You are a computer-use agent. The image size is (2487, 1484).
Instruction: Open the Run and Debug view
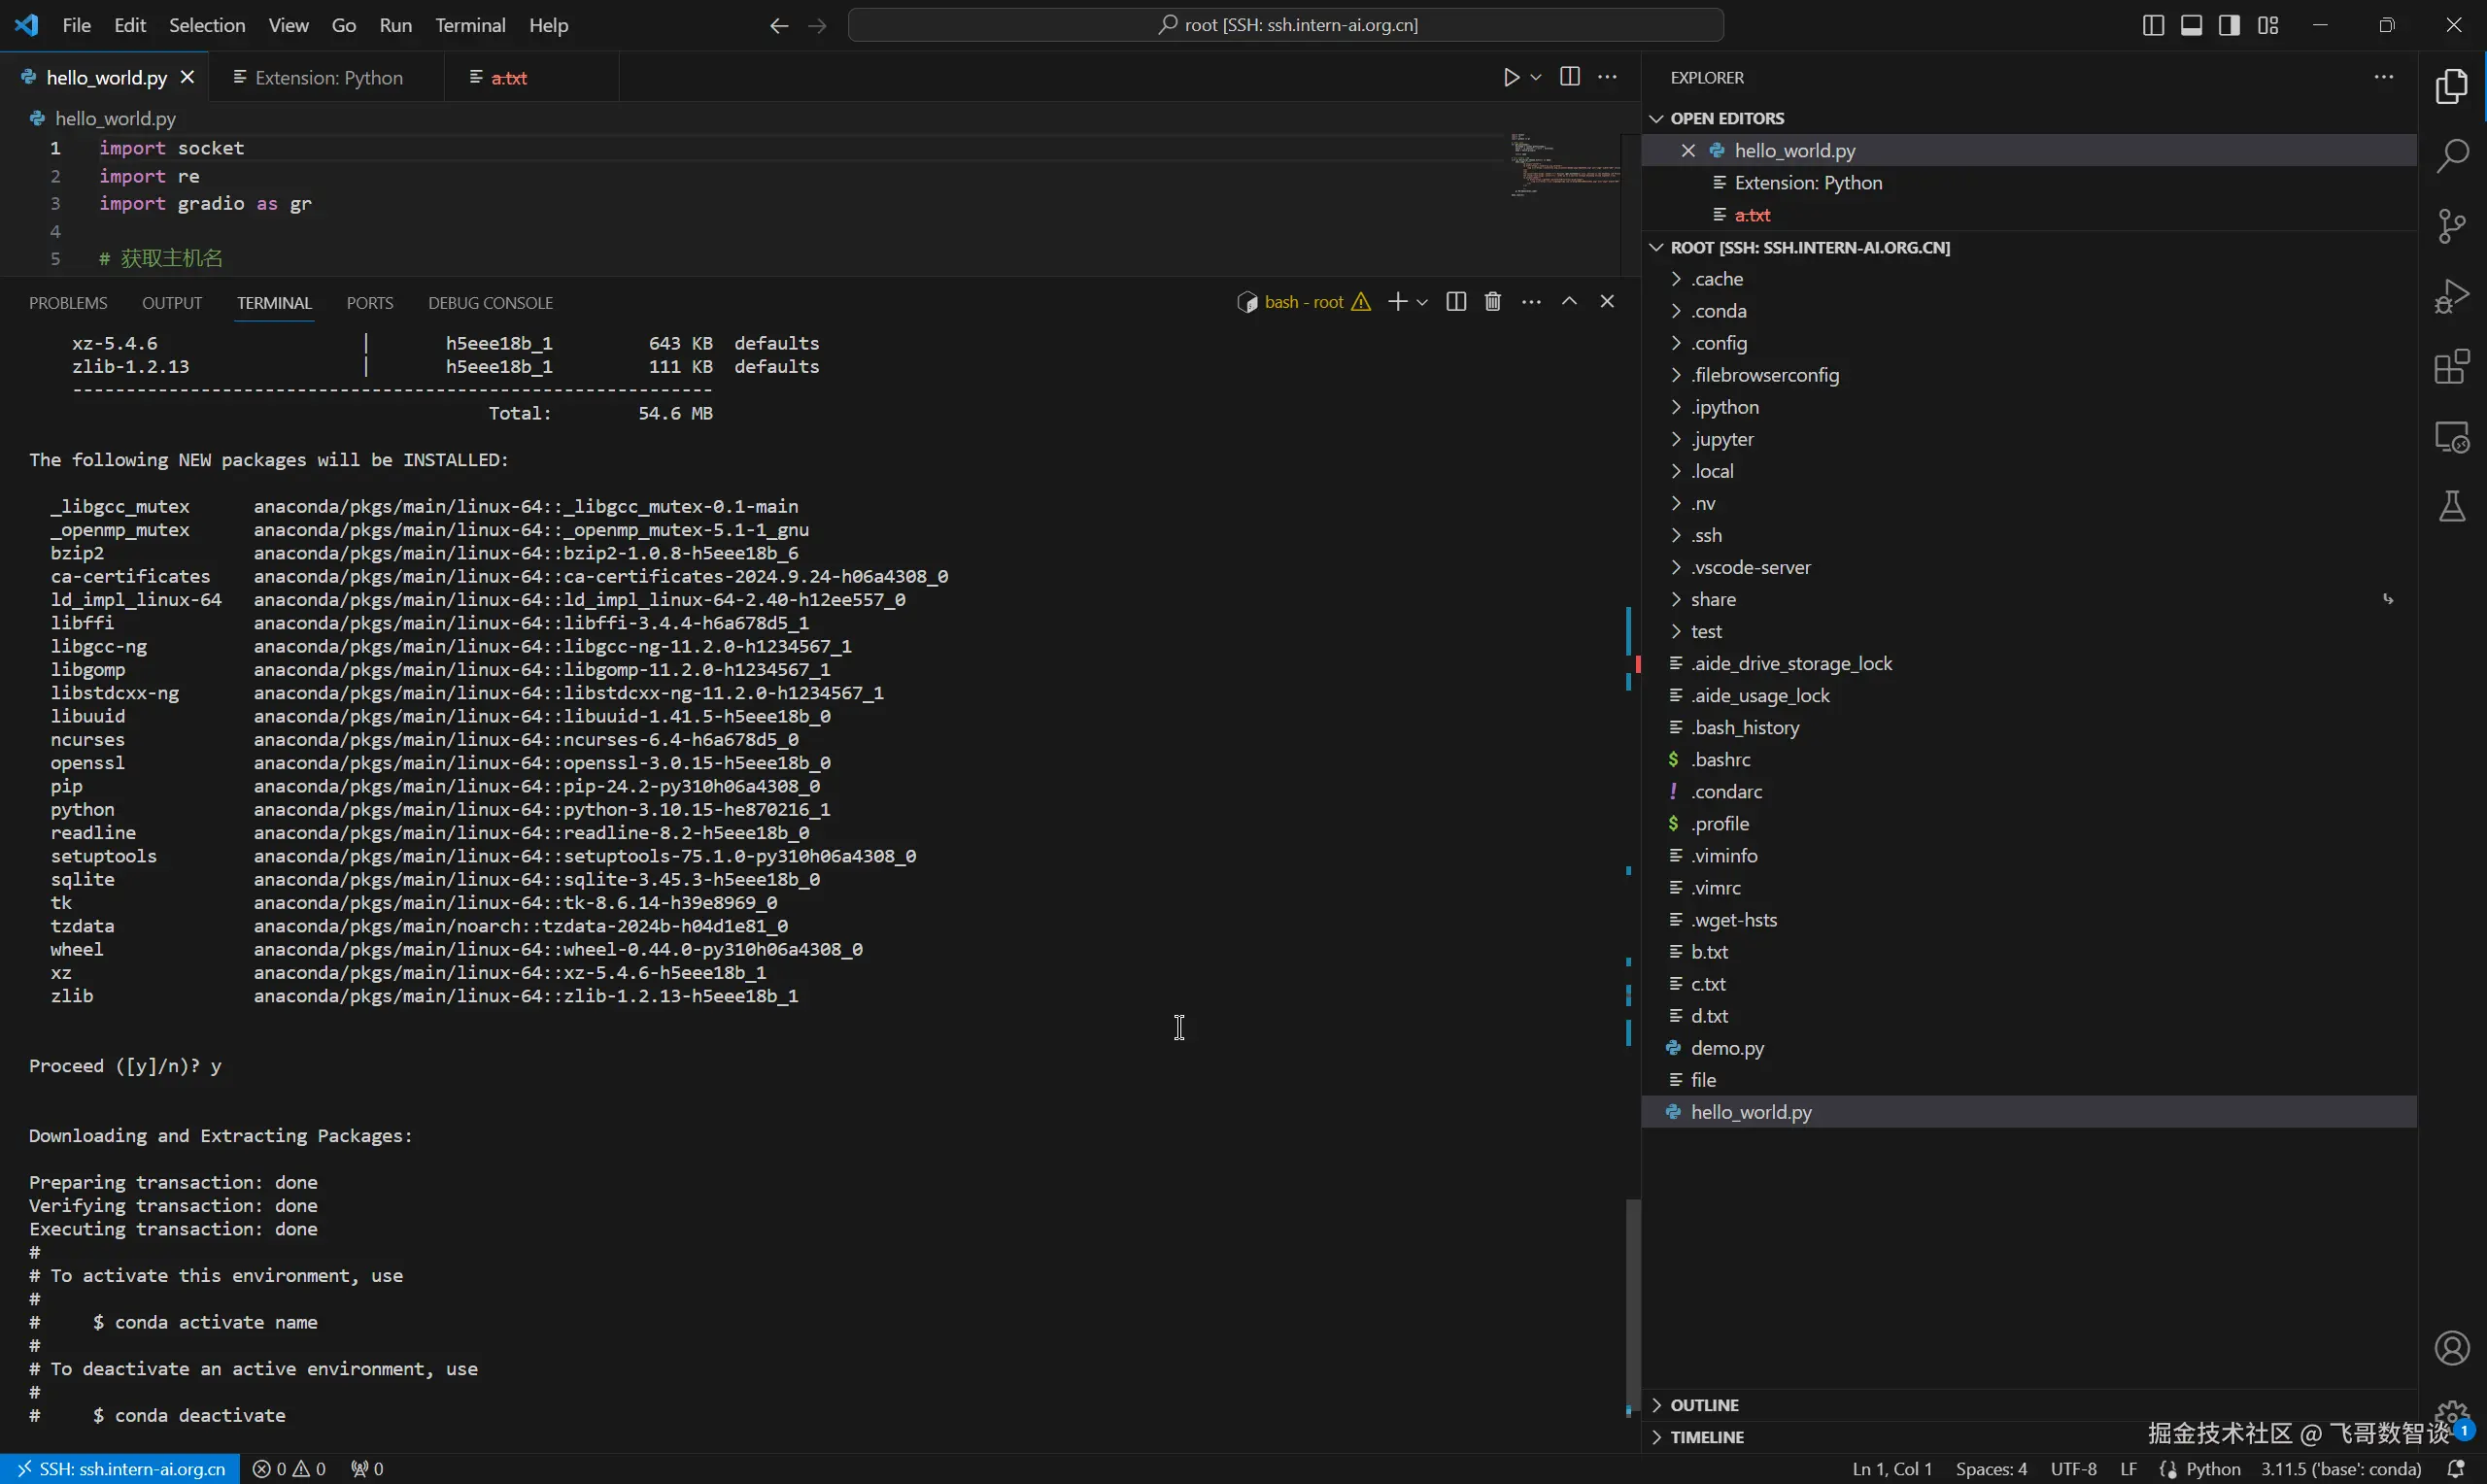(x=2452, y=296)
